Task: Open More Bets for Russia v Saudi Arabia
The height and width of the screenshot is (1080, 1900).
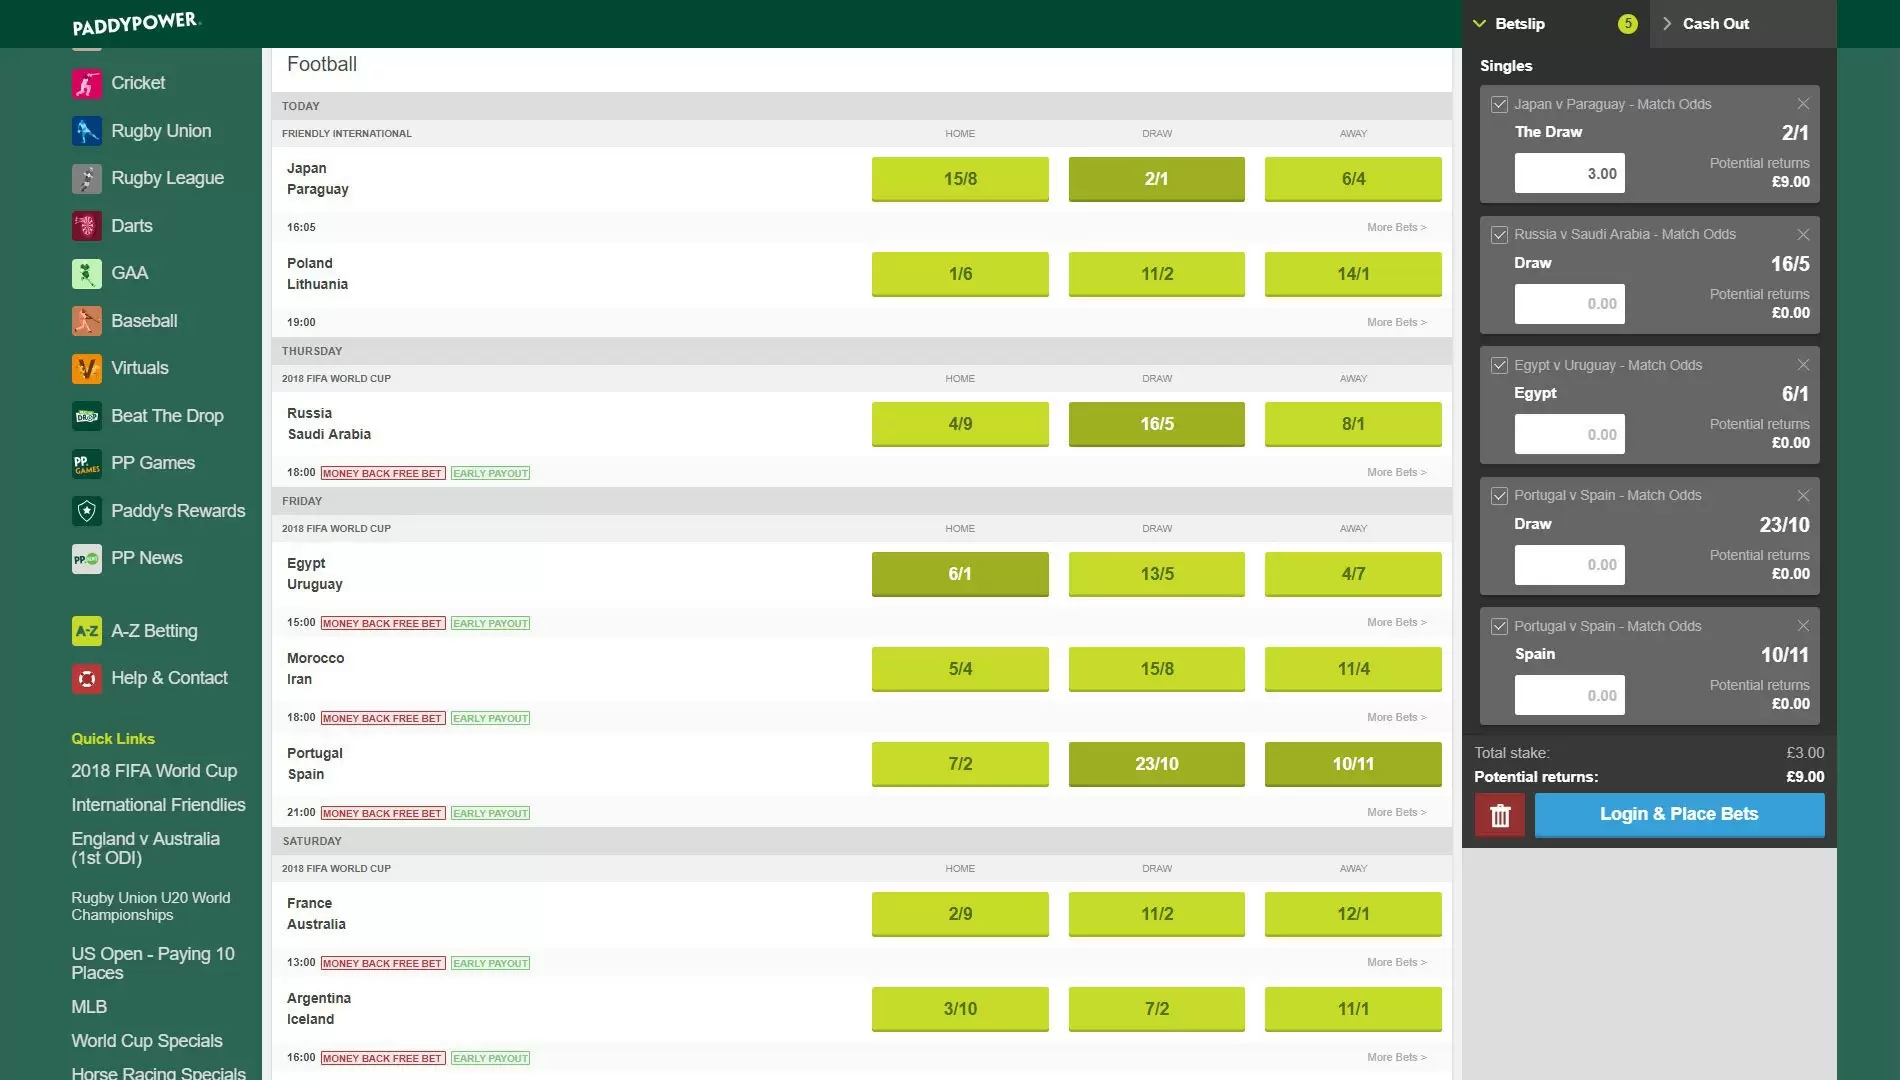Action: click(x=1397, y=473)
